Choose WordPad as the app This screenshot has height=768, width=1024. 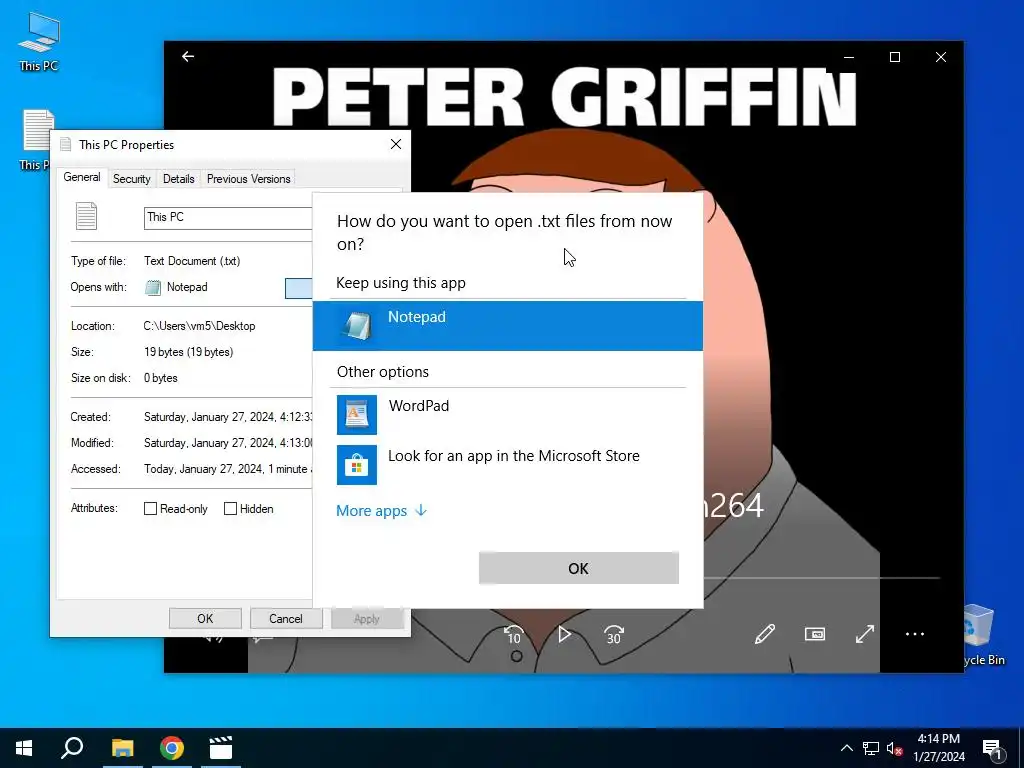point(507,415)
